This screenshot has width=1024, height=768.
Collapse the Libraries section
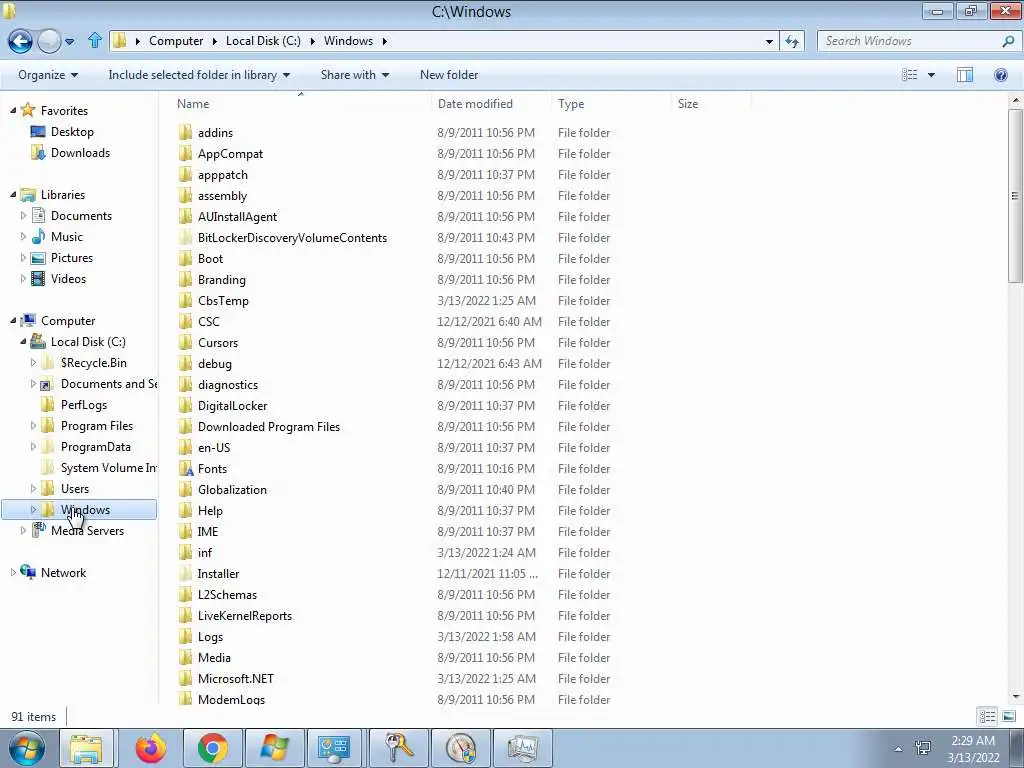pos(13,195)
